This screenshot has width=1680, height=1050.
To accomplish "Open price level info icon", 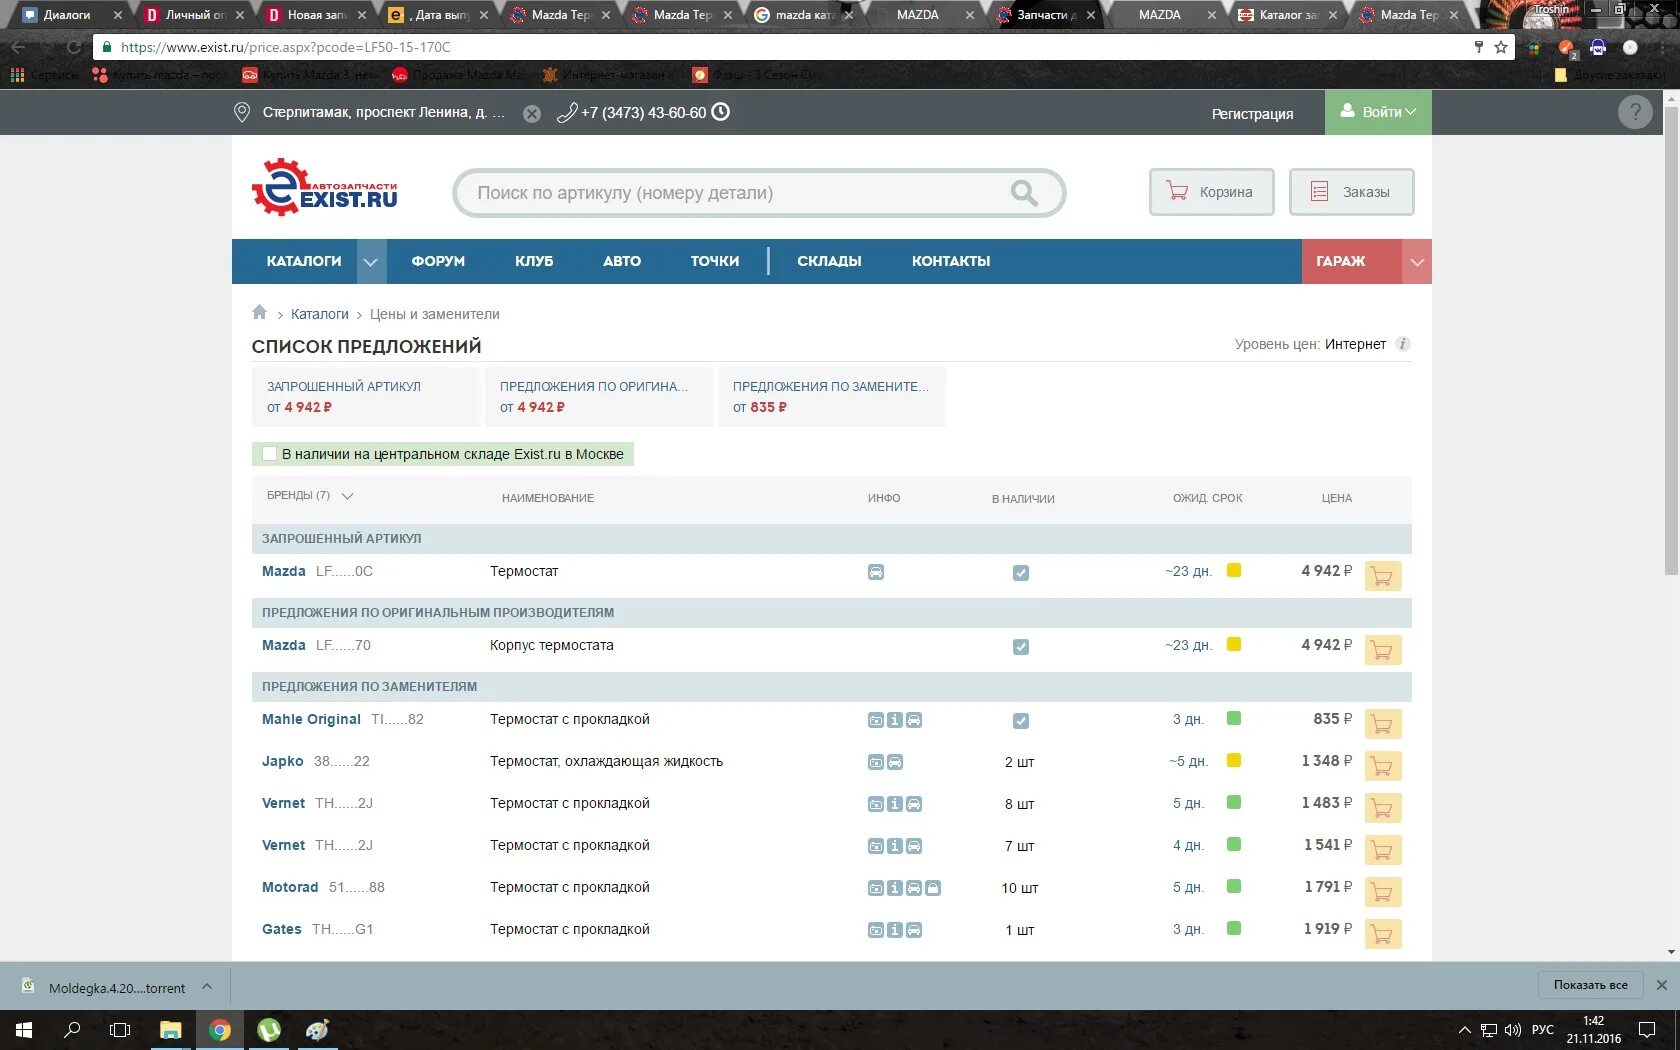I will (x=1403, y=344).
